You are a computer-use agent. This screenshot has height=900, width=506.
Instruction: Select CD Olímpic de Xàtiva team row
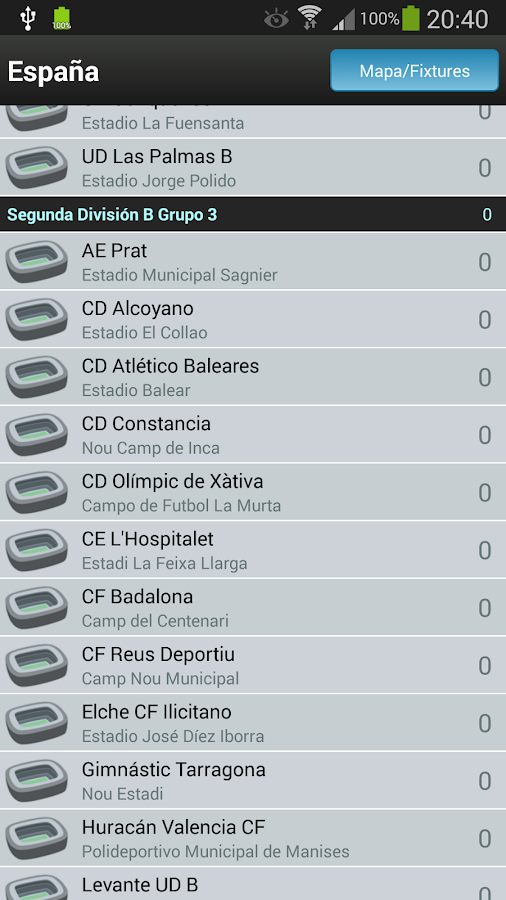(253, 492)
